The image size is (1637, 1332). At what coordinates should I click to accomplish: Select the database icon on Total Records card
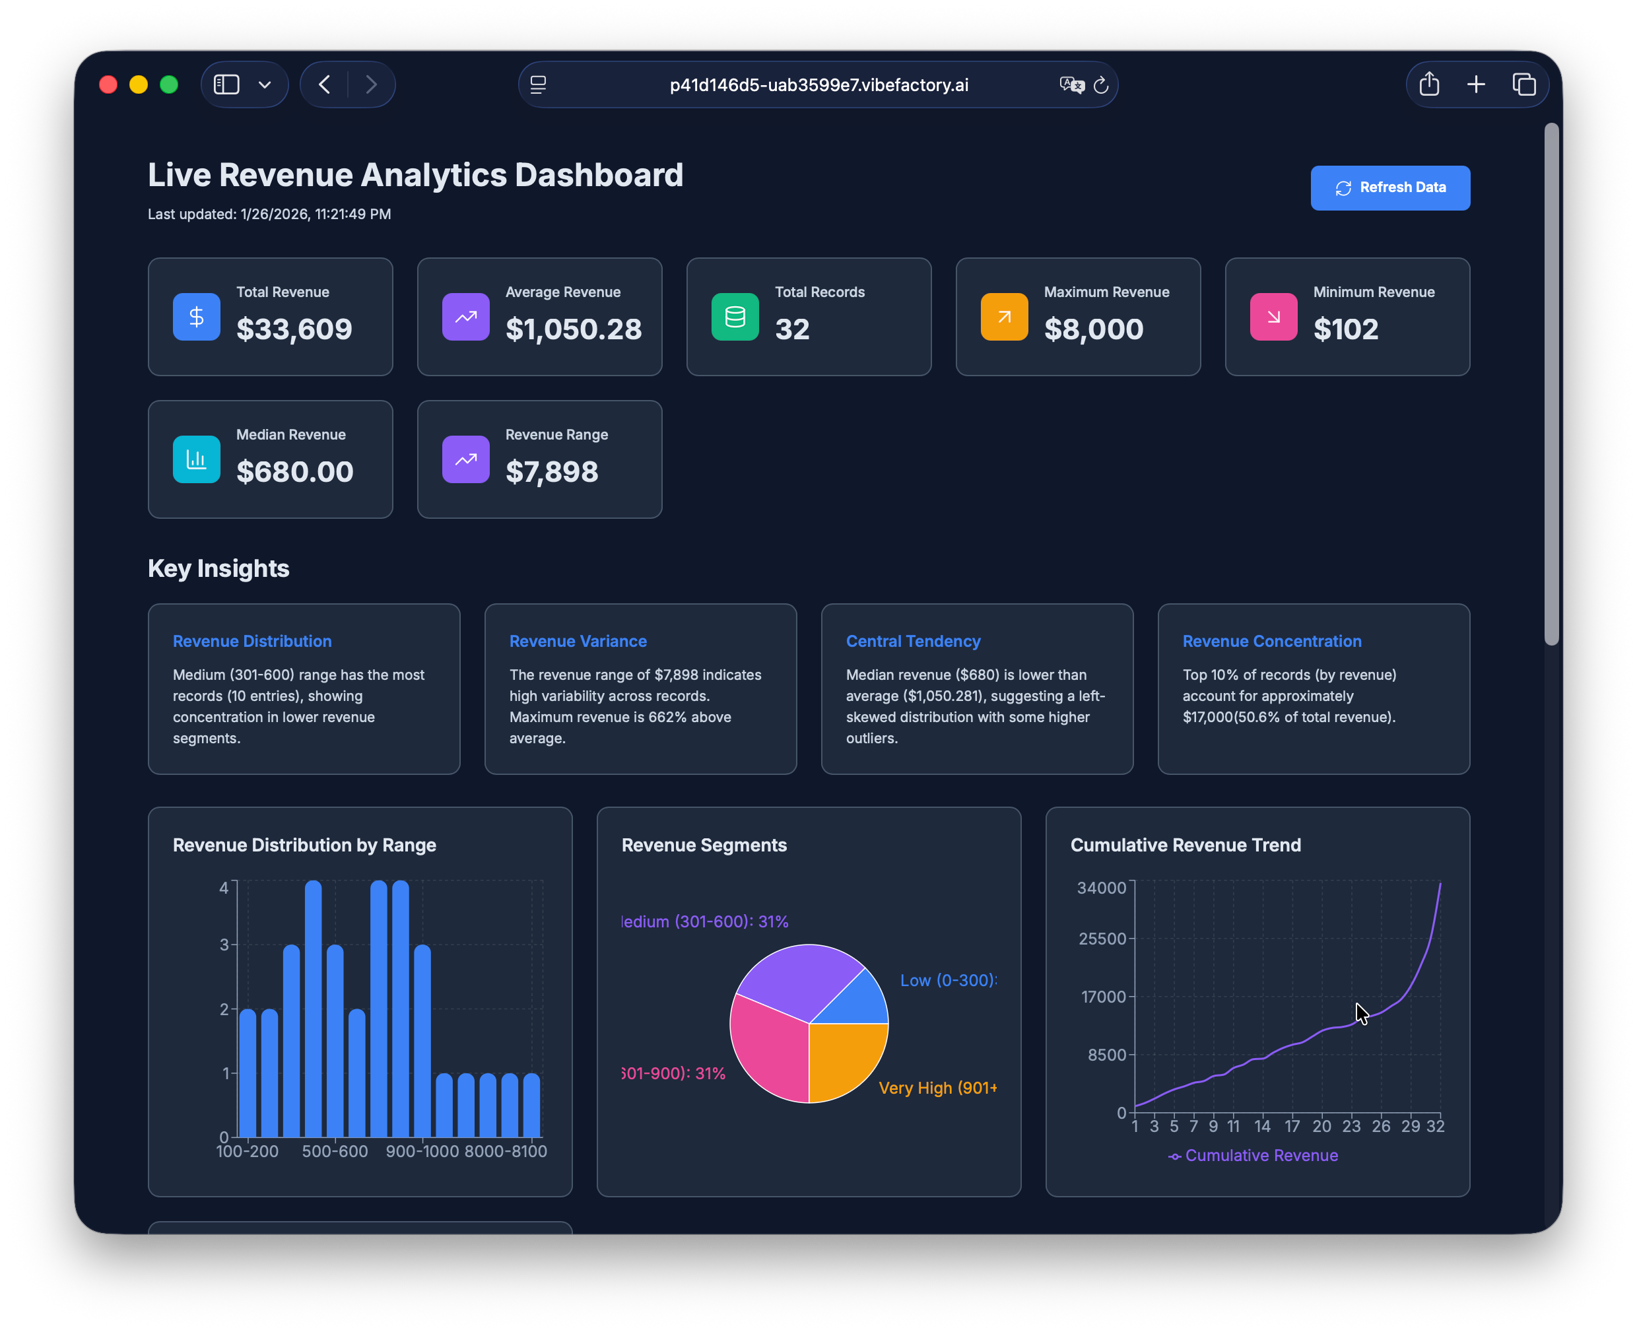734,317
